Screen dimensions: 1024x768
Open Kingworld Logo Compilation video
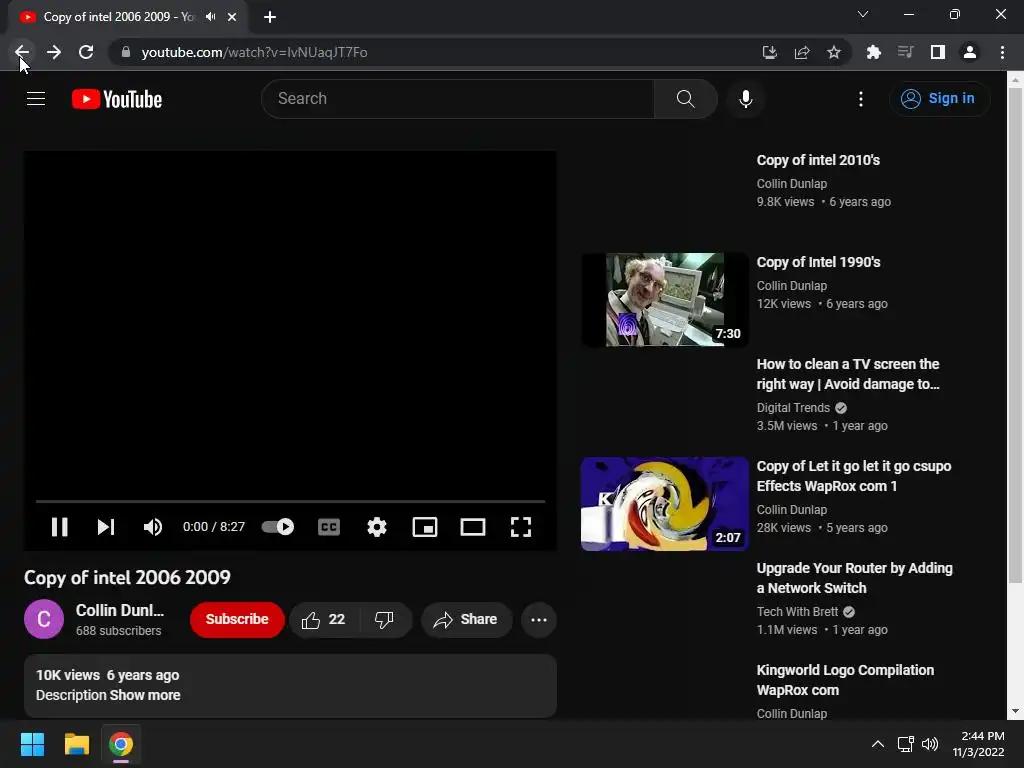tap(845, 680)
